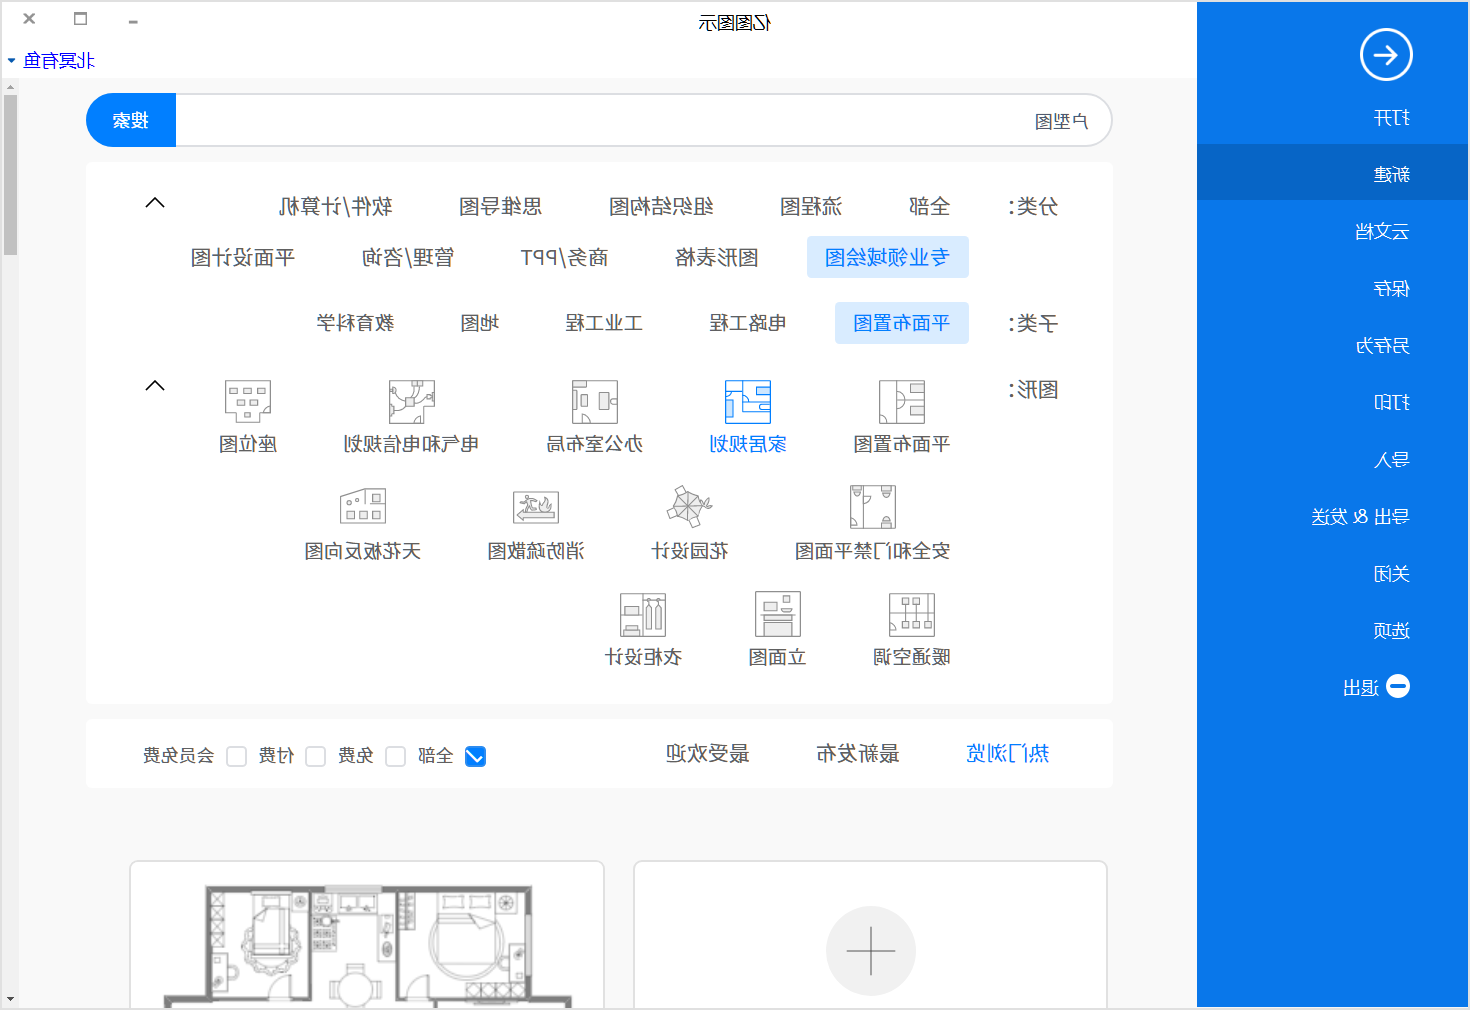Select the 暖通空调 icon
This screenshot has height=1010, width=1470.
912,614
